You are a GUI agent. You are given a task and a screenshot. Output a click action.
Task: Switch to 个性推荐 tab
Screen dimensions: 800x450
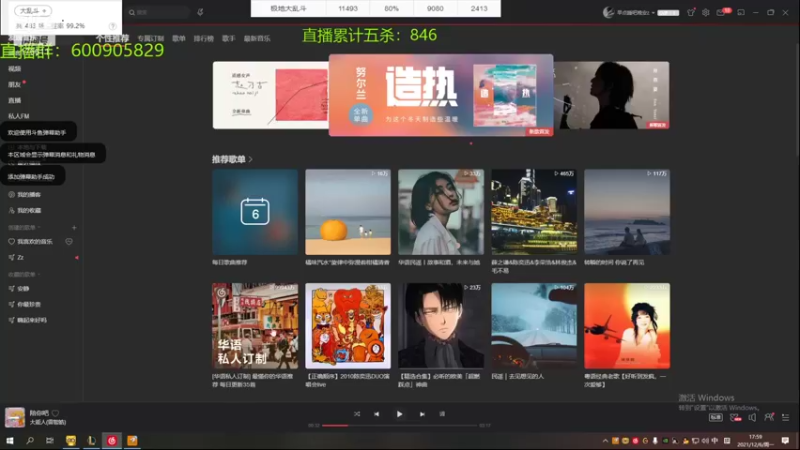(x=112, y=38)
